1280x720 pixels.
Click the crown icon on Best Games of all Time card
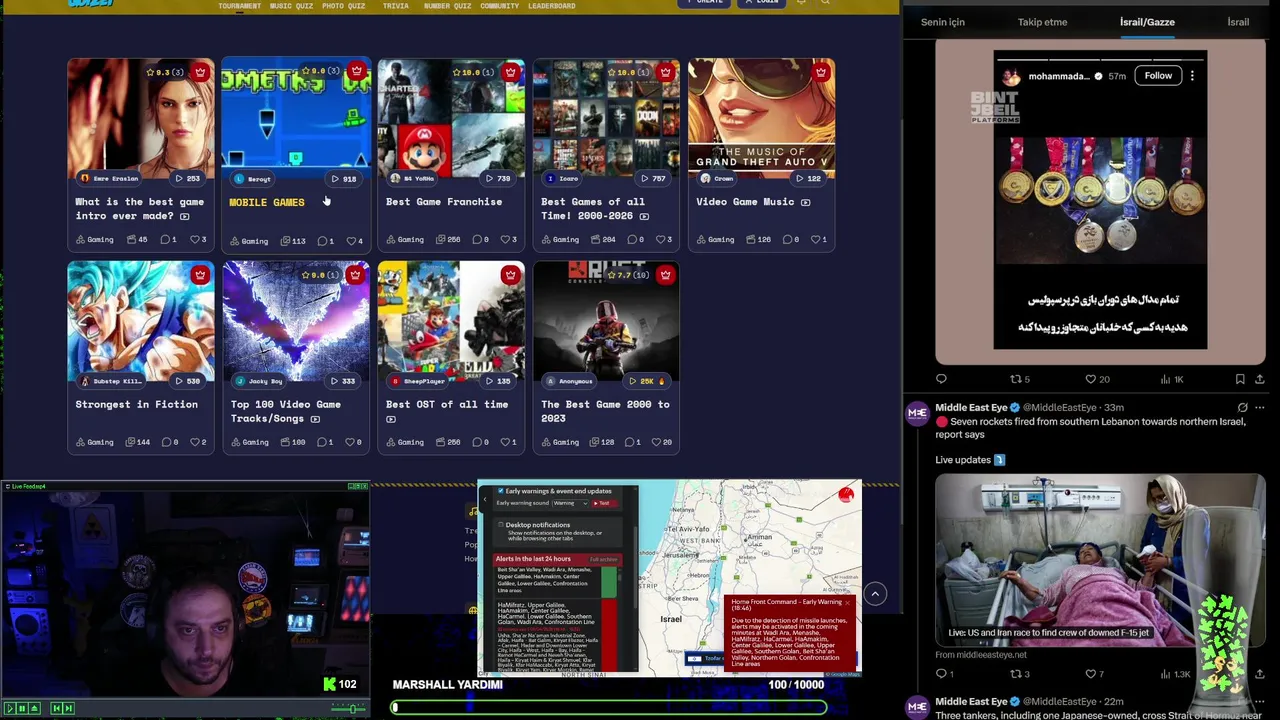666,72
